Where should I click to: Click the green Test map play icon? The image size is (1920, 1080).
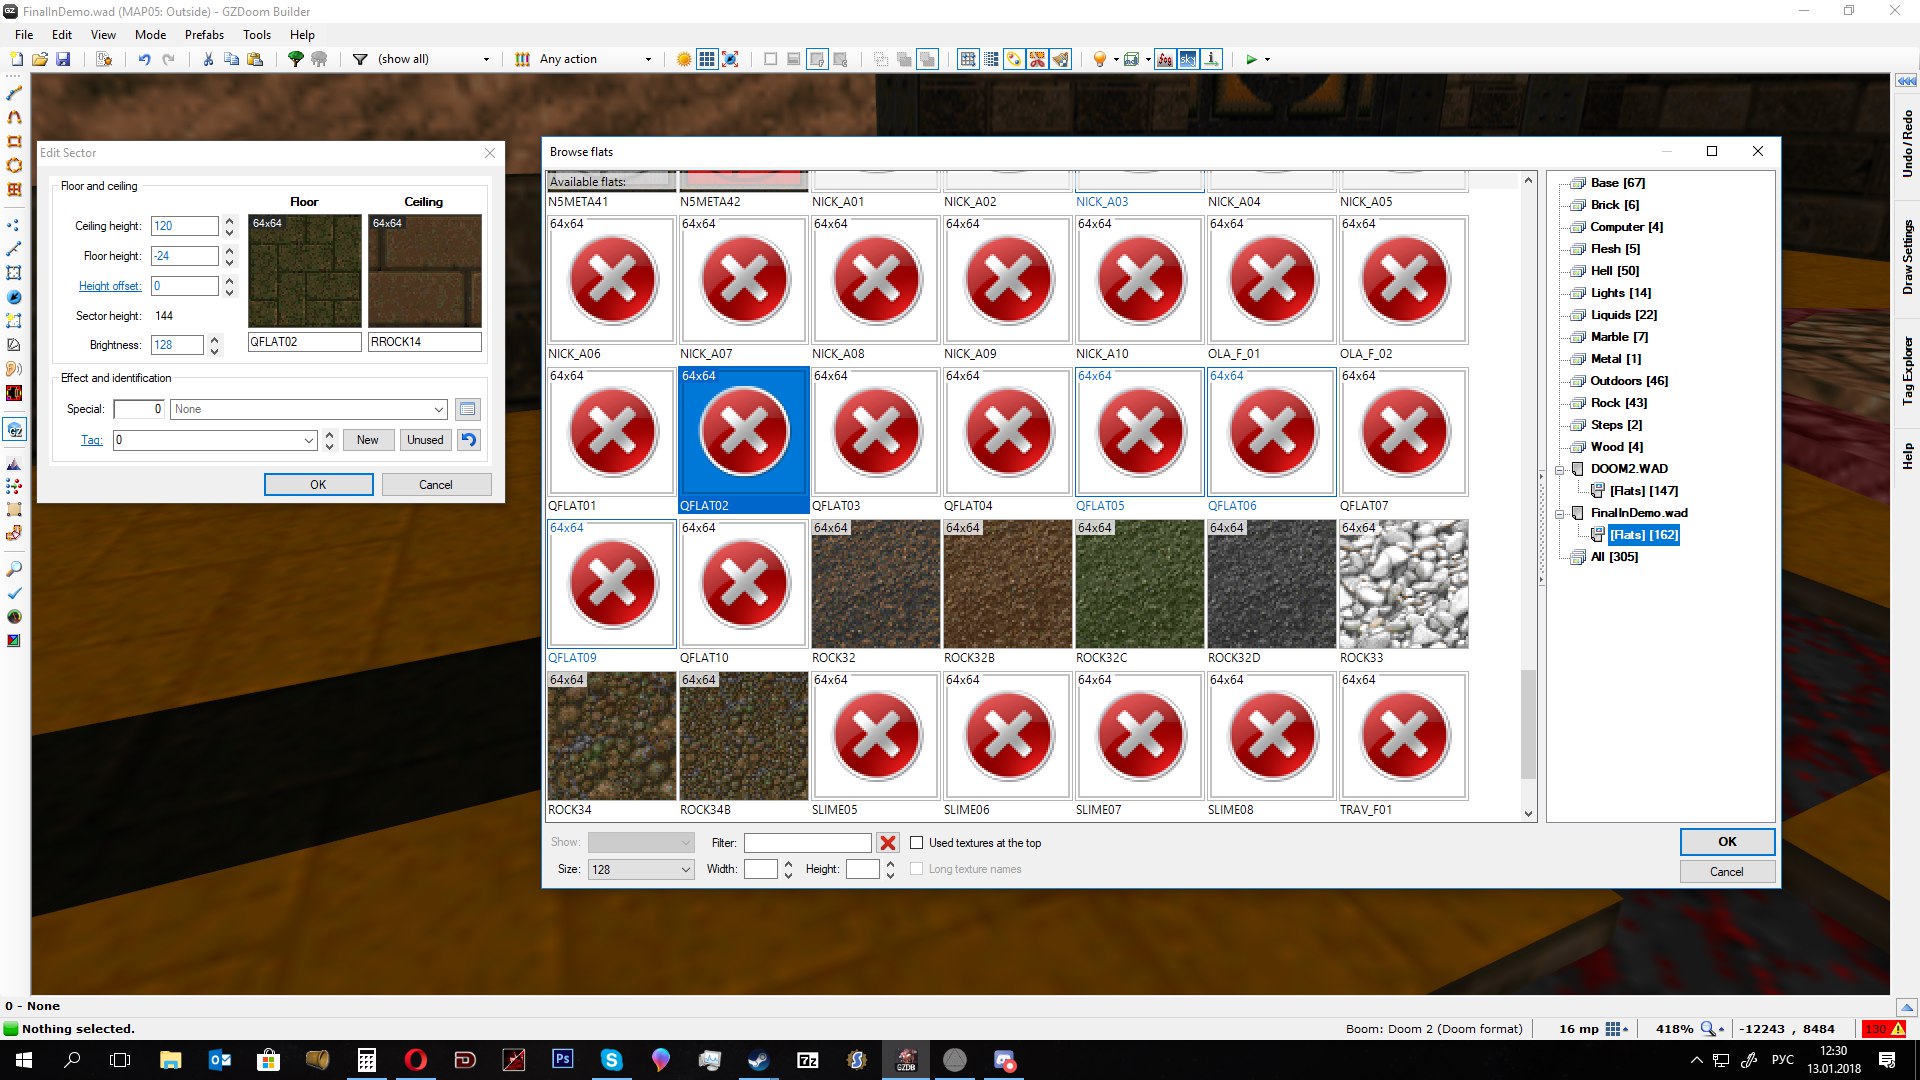pos(1251,59)
